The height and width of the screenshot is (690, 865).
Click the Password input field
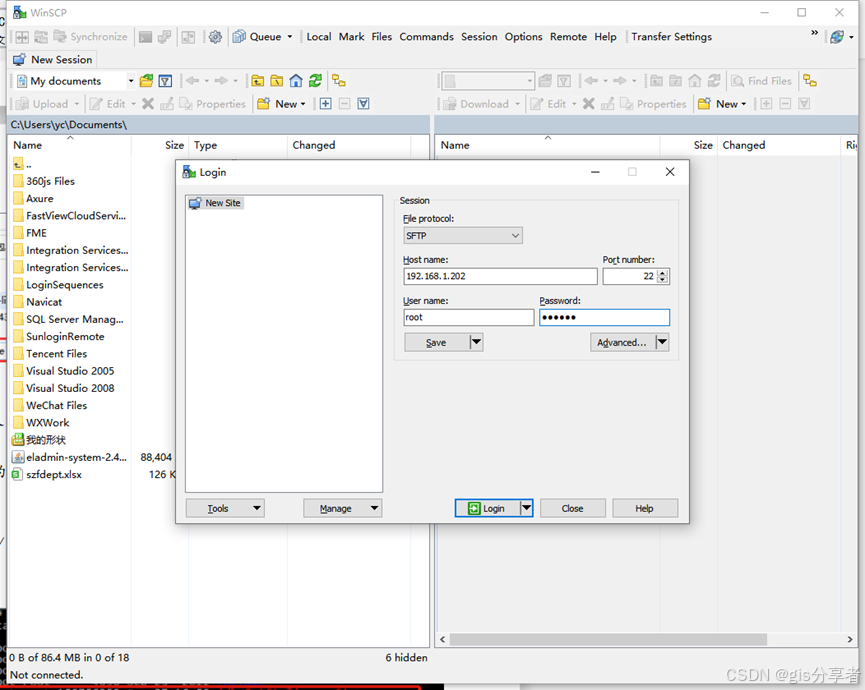tap(605, 317)
